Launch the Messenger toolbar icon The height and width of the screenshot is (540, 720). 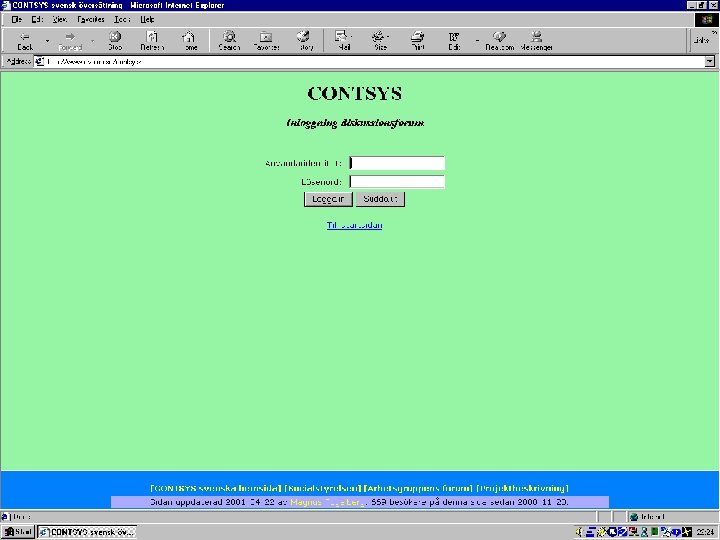coord(536,36)
